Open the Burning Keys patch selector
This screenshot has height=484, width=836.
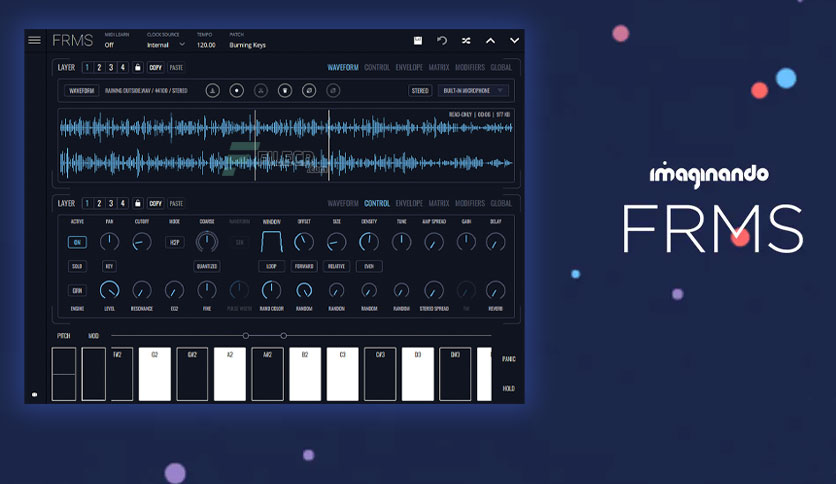pos(247,45)
